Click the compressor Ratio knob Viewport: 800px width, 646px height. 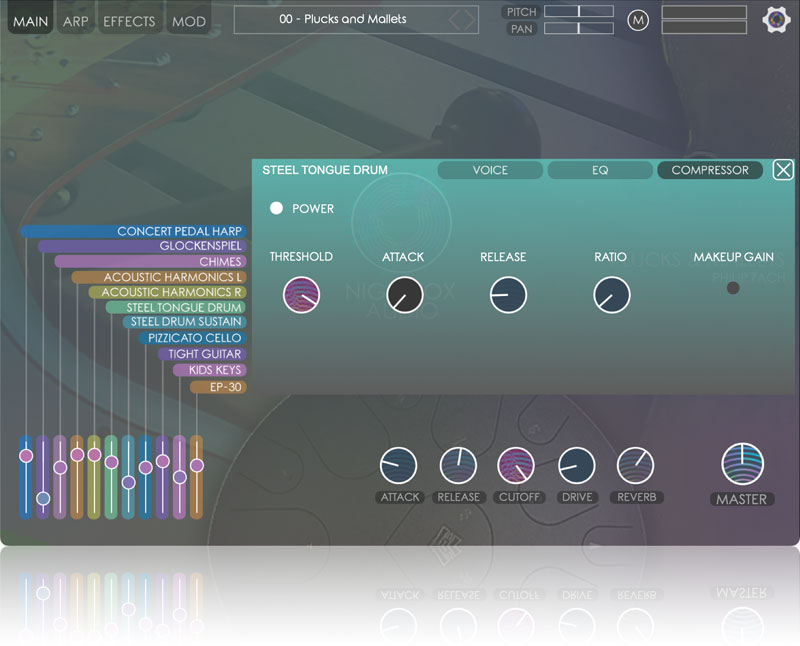point(612,295)
